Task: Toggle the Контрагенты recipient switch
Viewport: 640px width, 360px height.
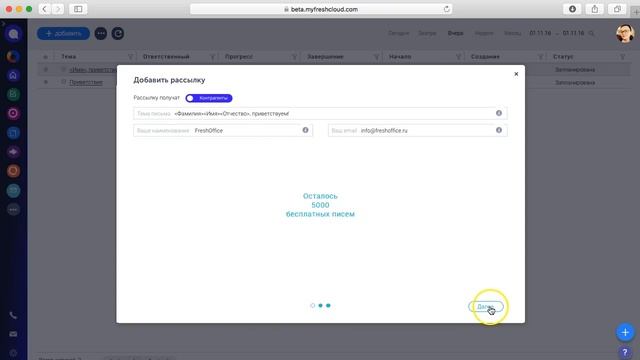Action: pyautogui.click(x=209, y=98)
